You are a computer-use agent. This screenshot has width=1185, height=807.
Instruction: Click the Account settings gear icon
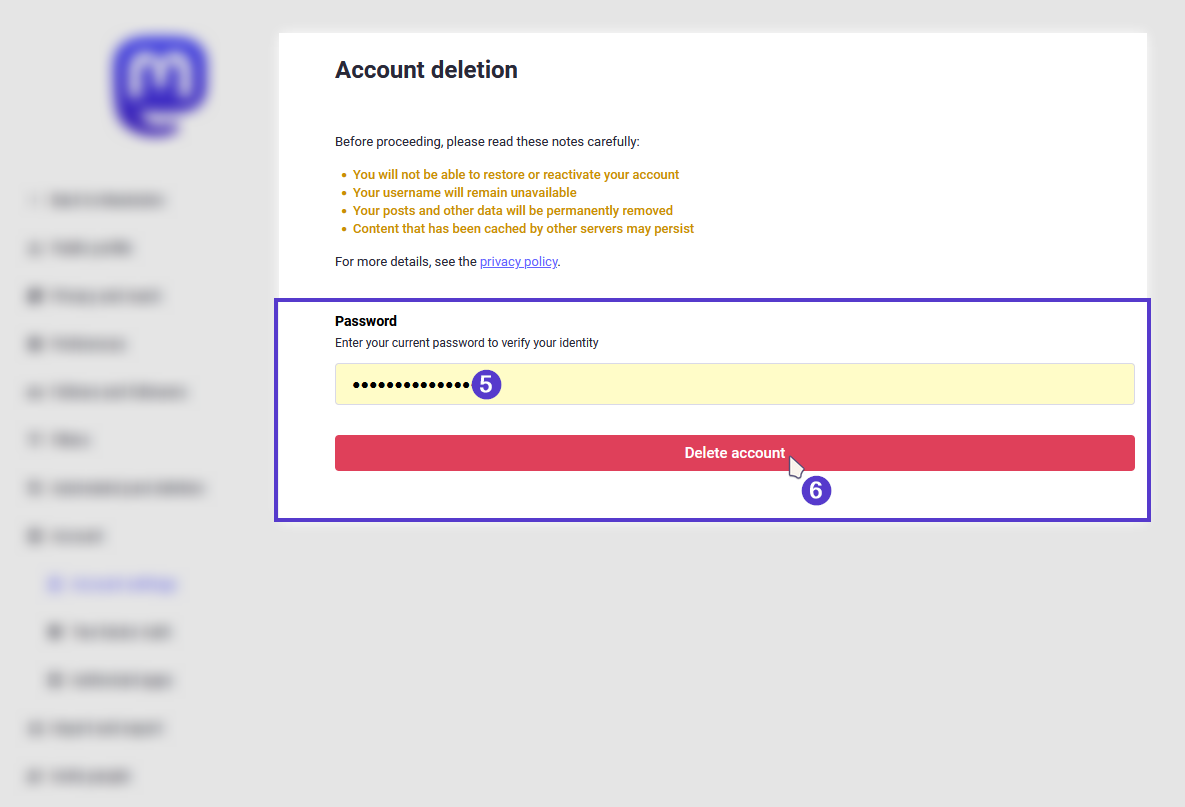[55, 583]
